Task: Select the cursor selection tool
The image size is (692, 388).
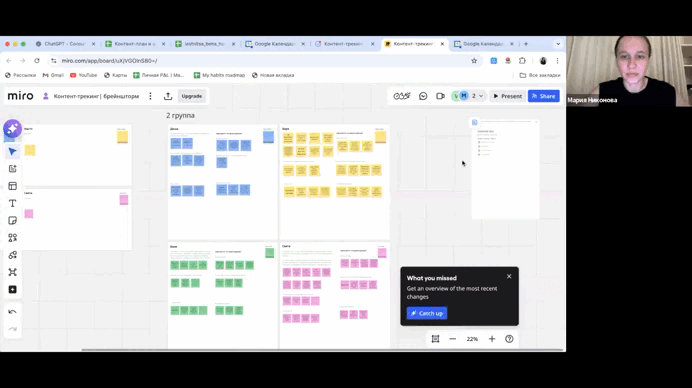Action: tap(12, 151)
